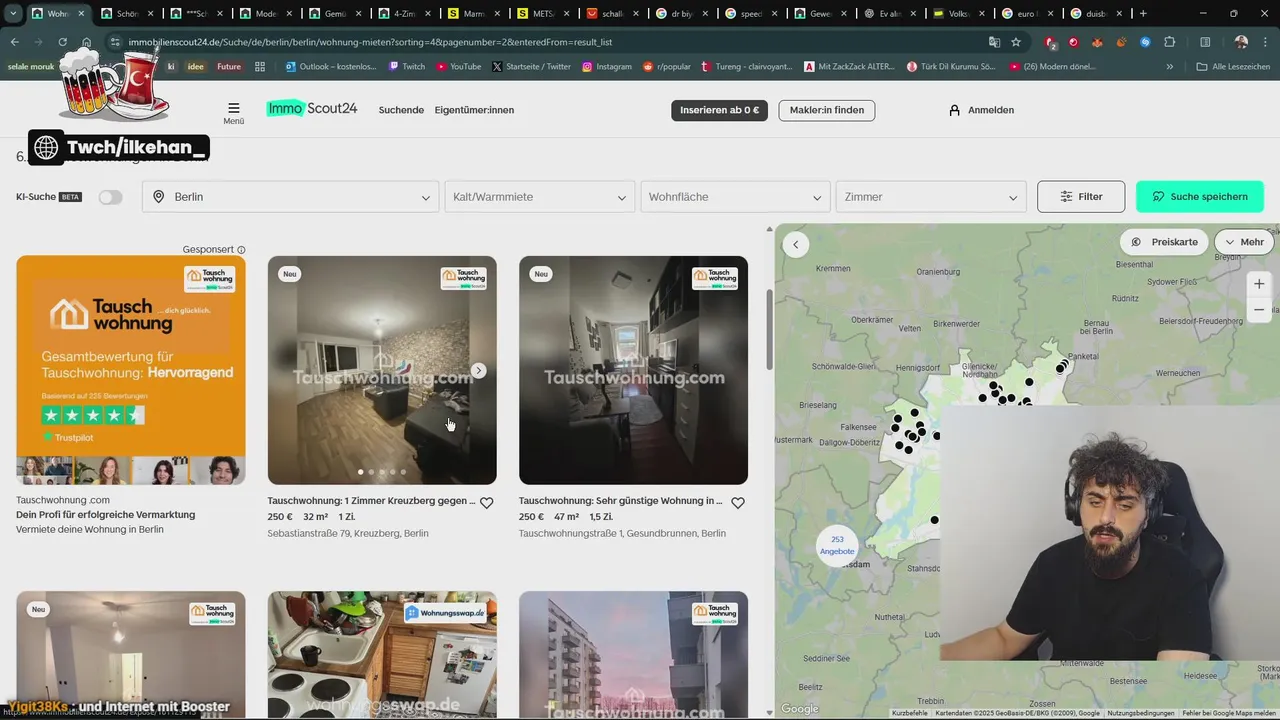Show next photo of Kreuzberg listing
Viewport: 1280px width, 720px height.
479,371
